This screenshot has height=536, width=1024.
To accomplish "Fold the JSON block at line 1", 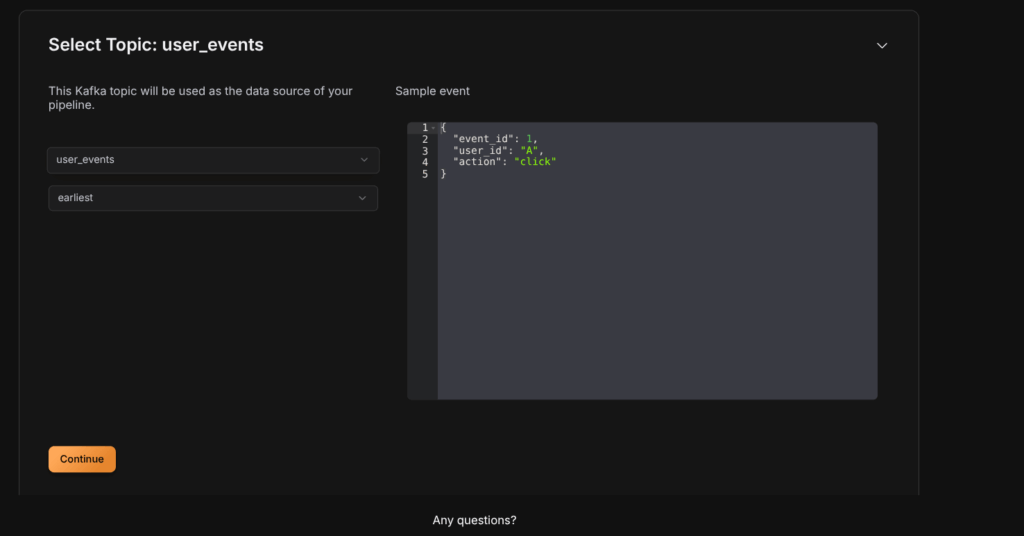I will point(433,128).
